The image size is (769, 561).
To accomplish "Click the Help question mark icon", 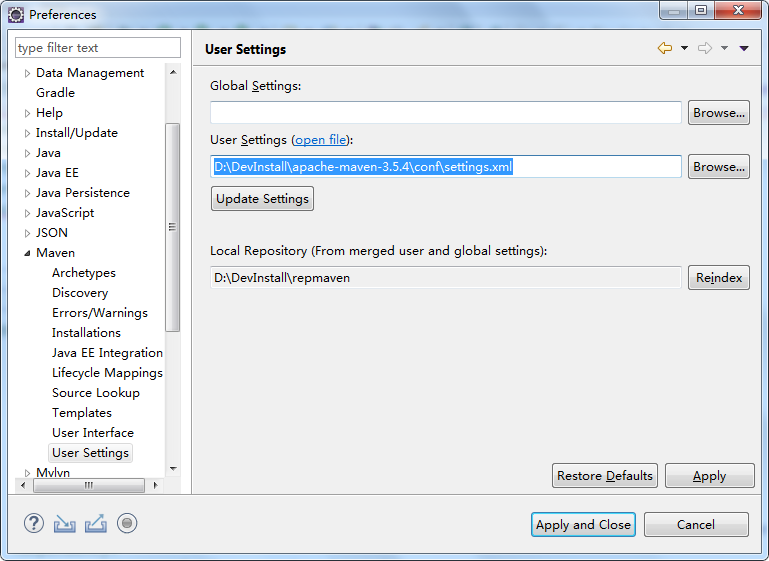I will click(34, 523).
